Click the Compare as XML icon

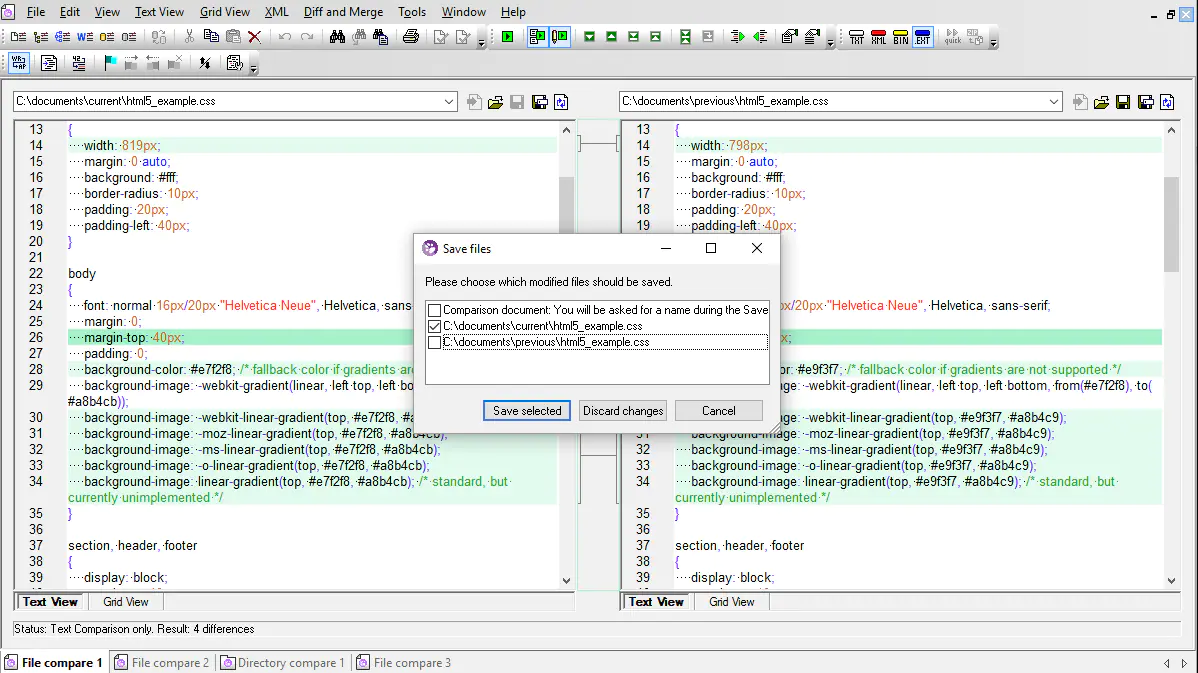pos(879,37)
